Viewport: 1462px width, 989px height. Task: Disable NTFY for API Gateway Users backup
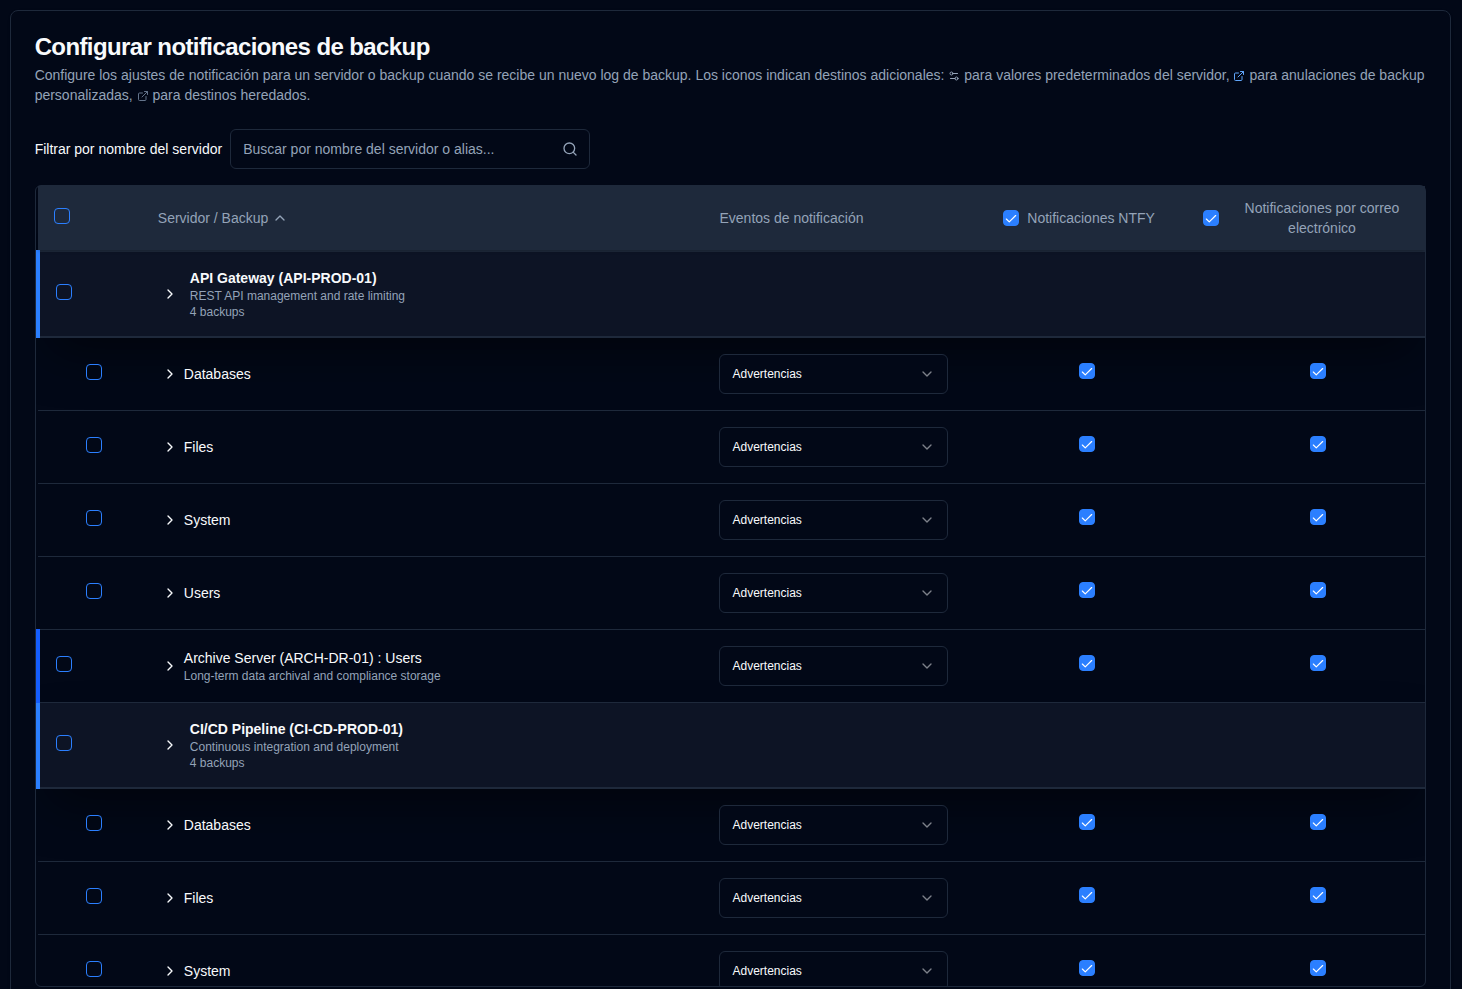(x=1087, y=590)
